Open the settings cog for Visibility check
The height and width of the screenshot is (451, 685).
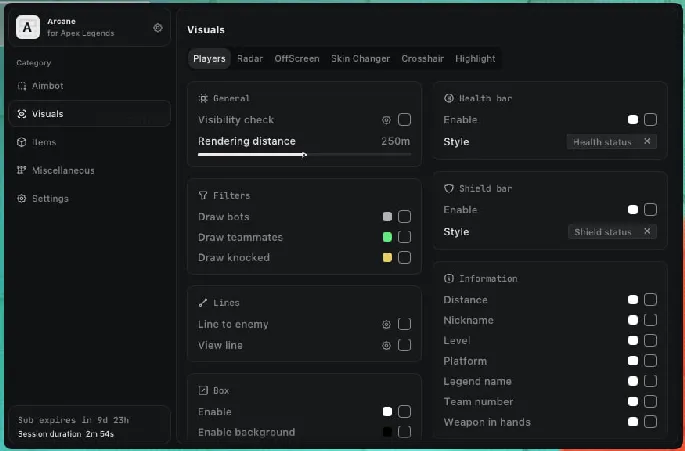point(386,120)
